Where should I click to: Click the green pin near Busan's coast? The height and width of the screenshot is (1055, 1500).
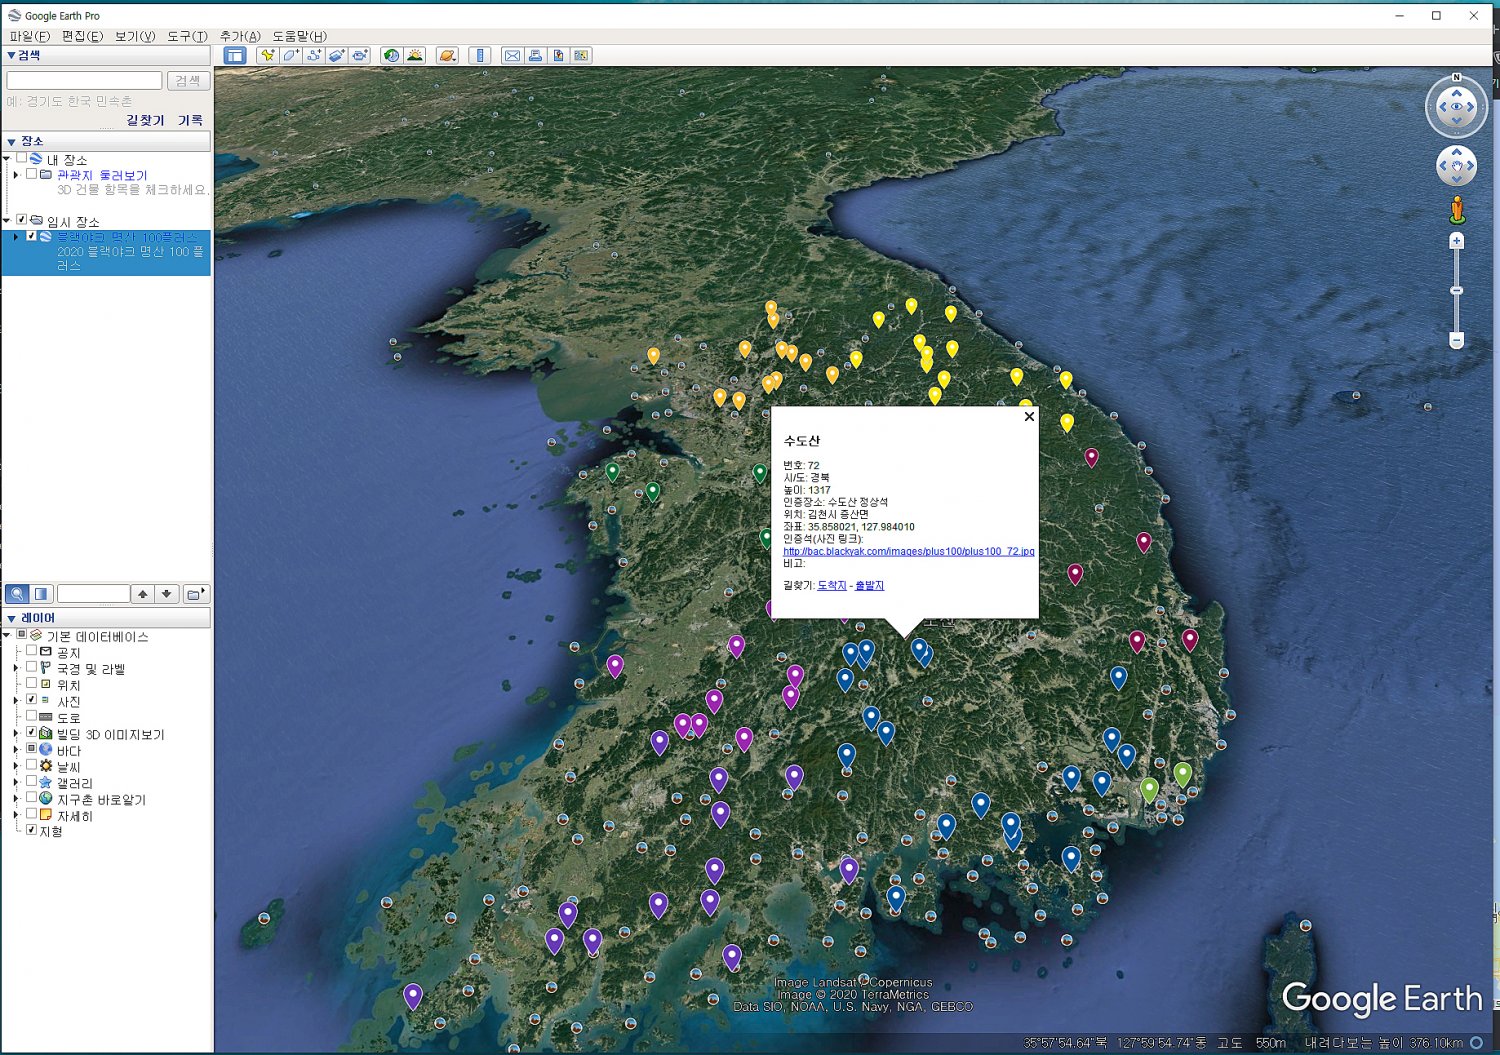tap(1183, 773)
